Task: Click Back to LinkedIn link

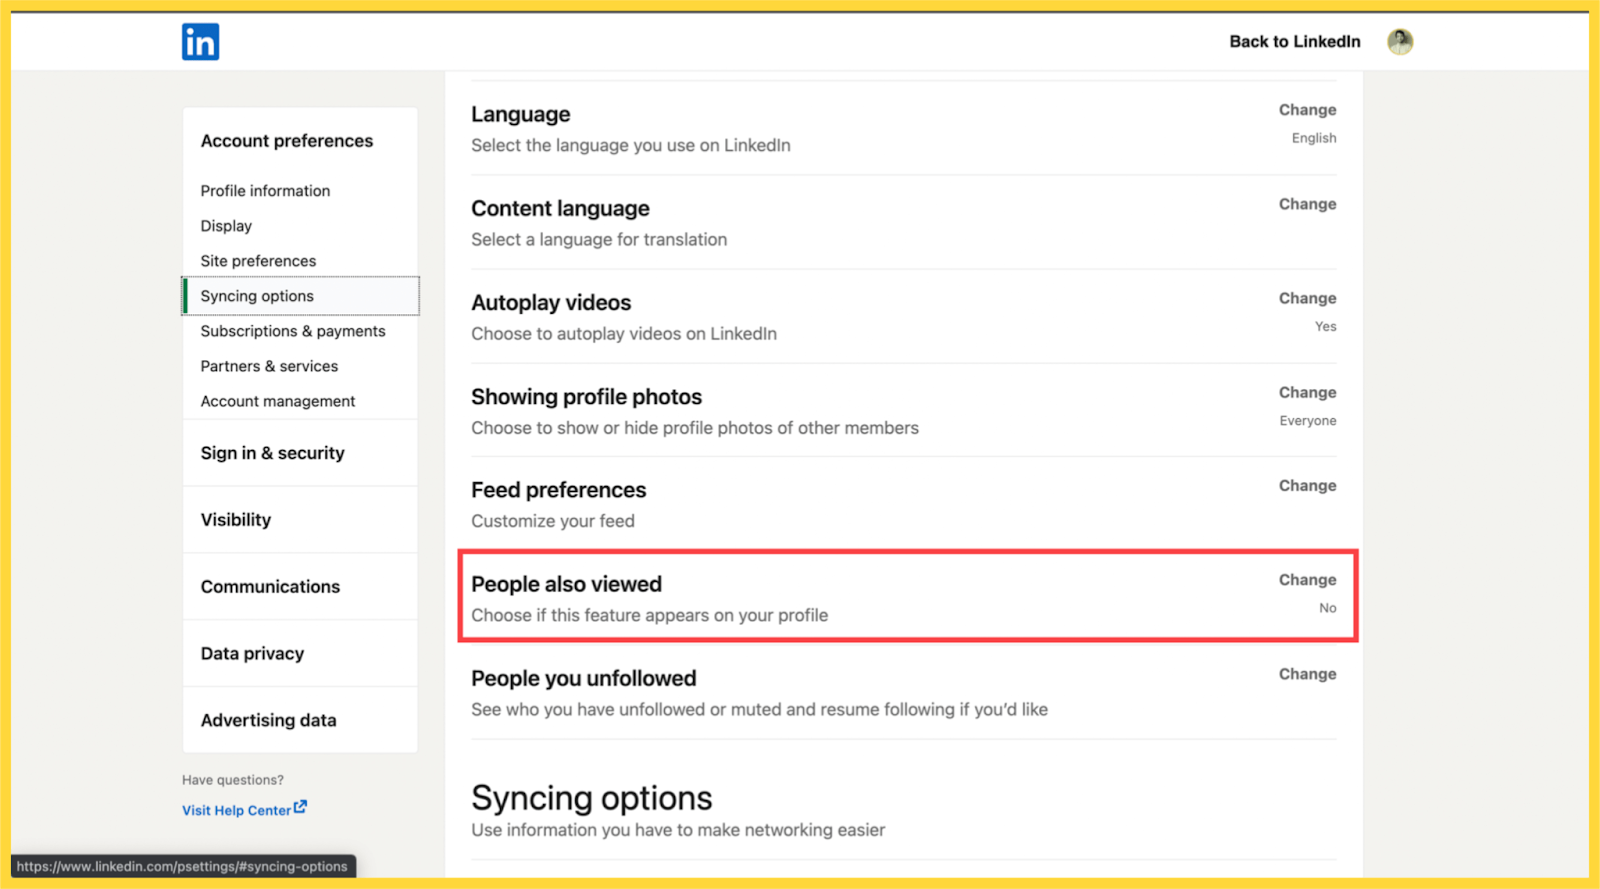Action: [1294, 41]
